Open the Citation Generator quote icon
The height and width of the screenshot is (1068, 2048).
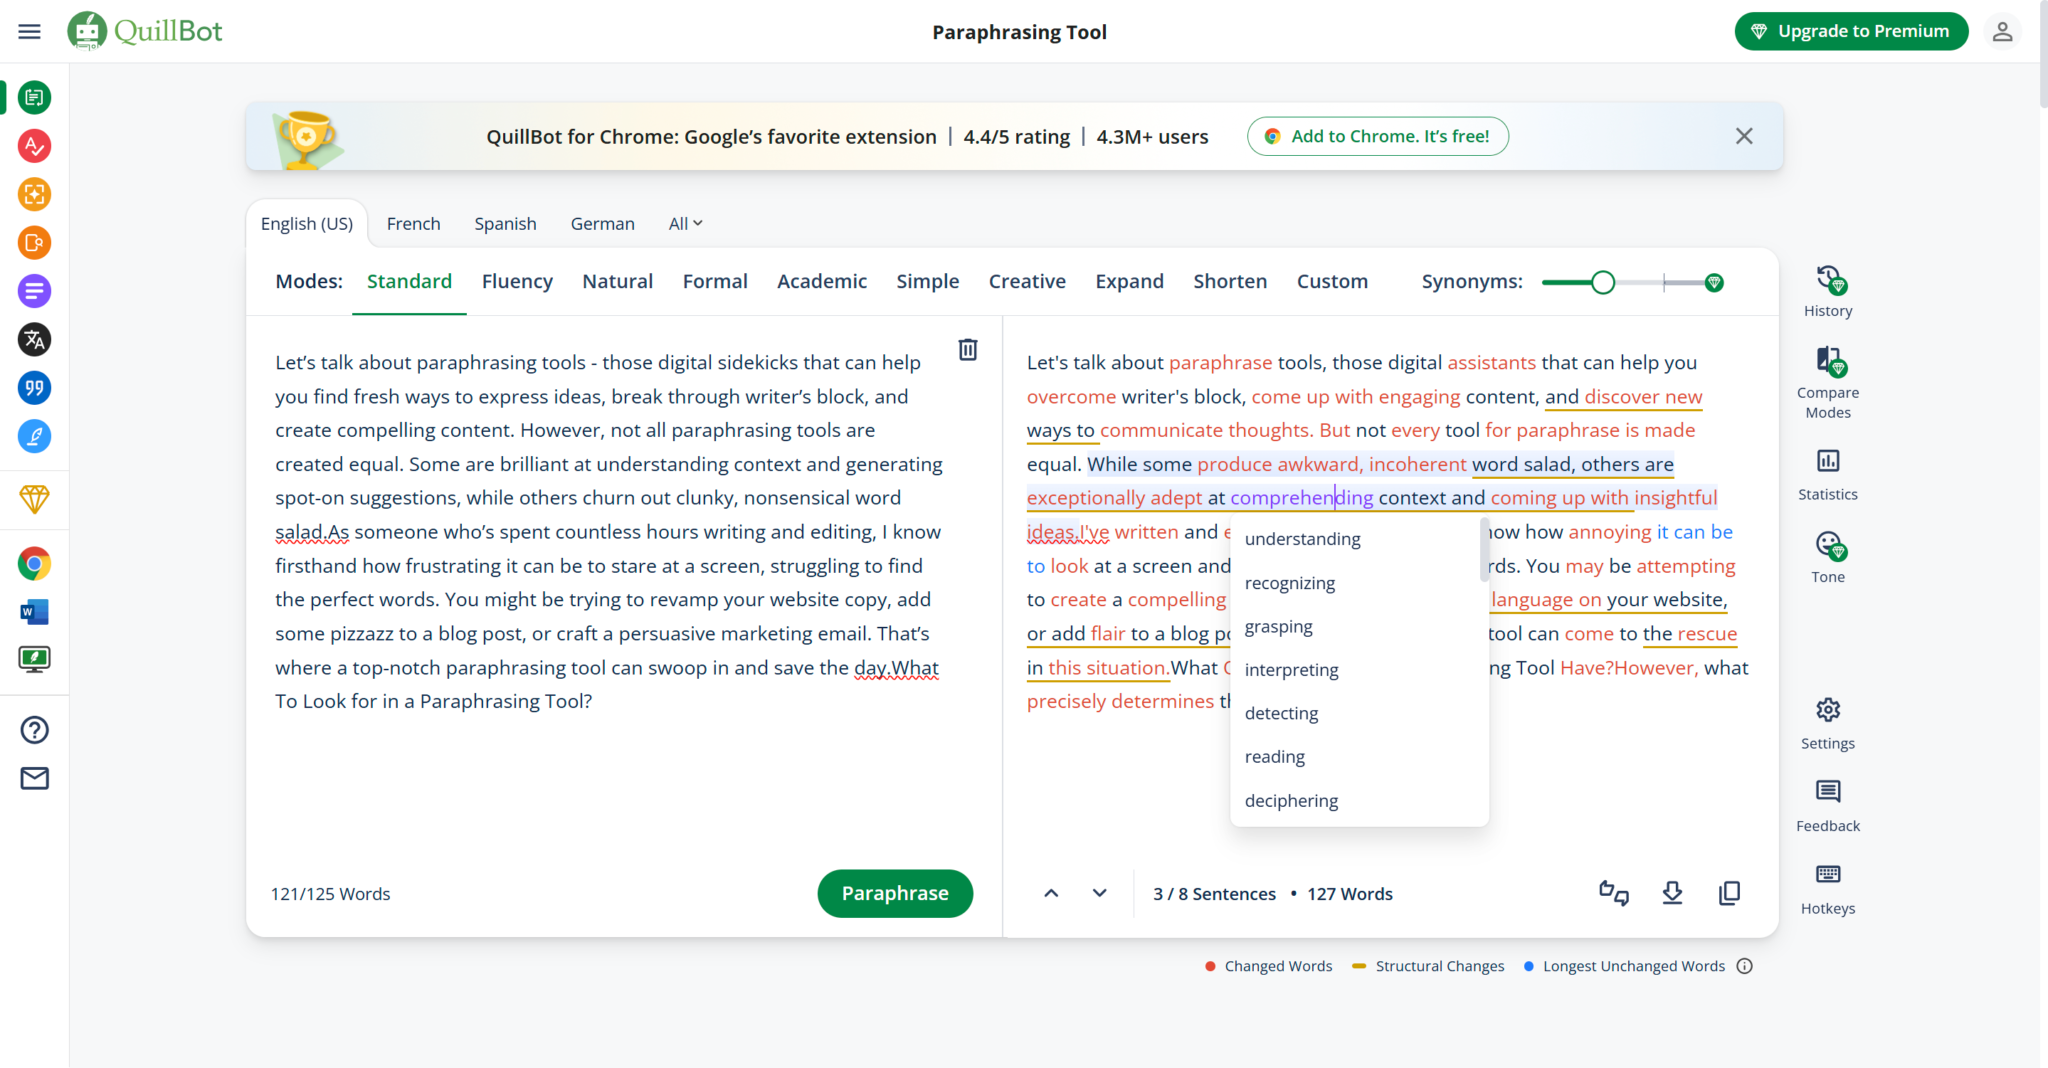[35, 388]
